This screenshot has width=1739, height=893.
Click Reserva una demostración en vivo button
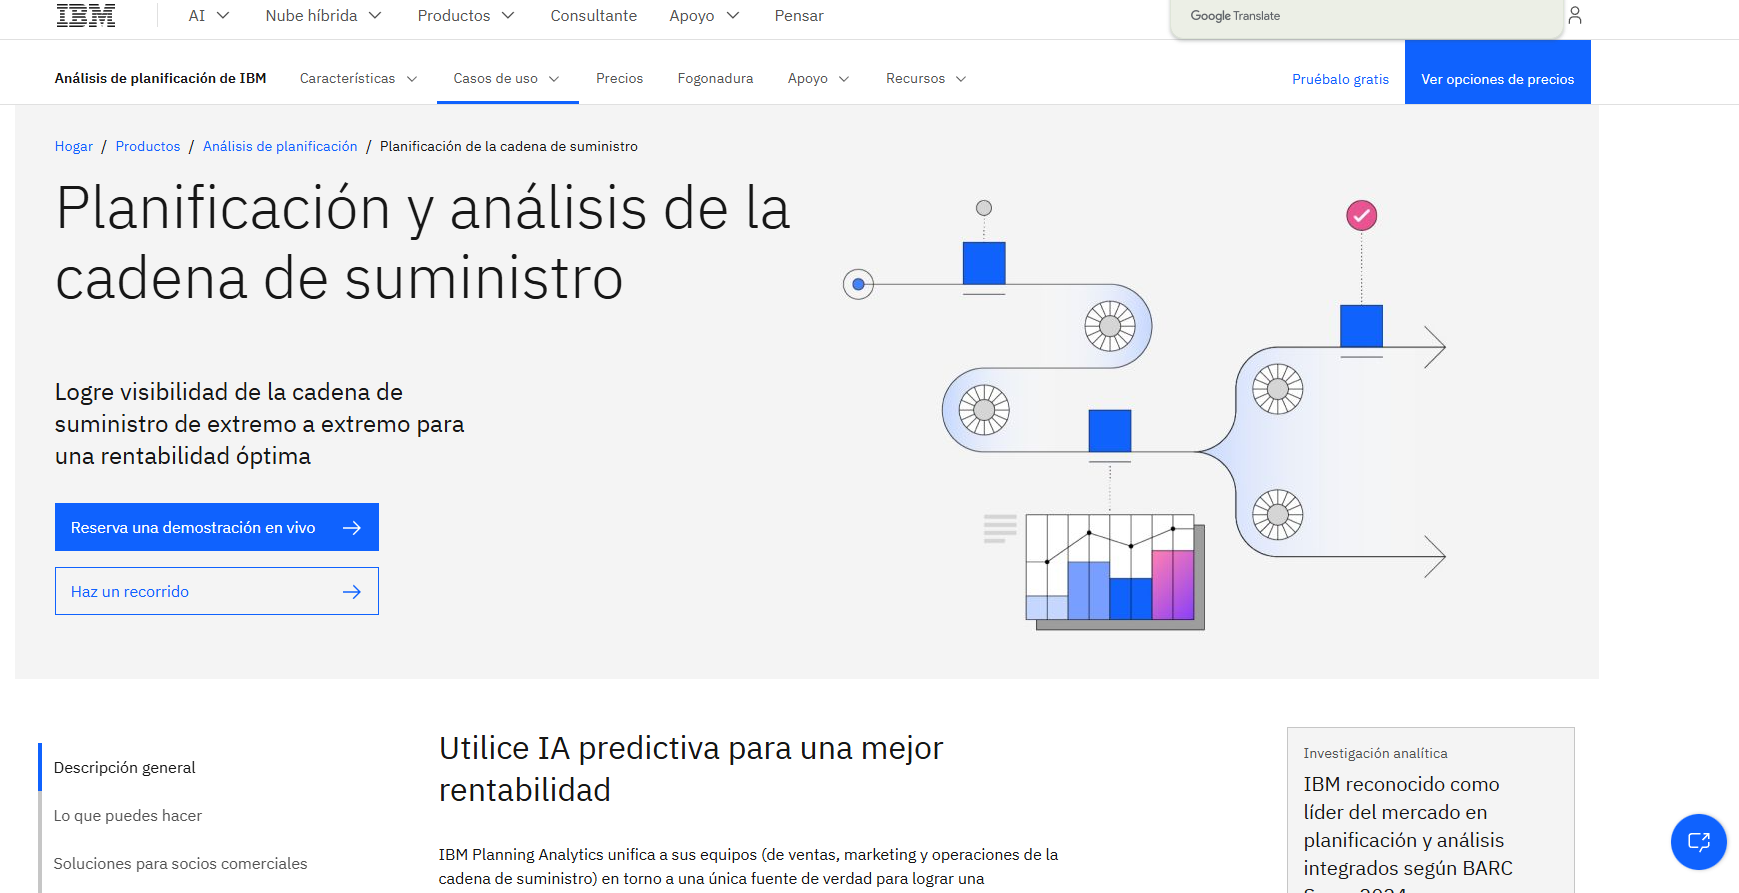(x=216, y=527)
